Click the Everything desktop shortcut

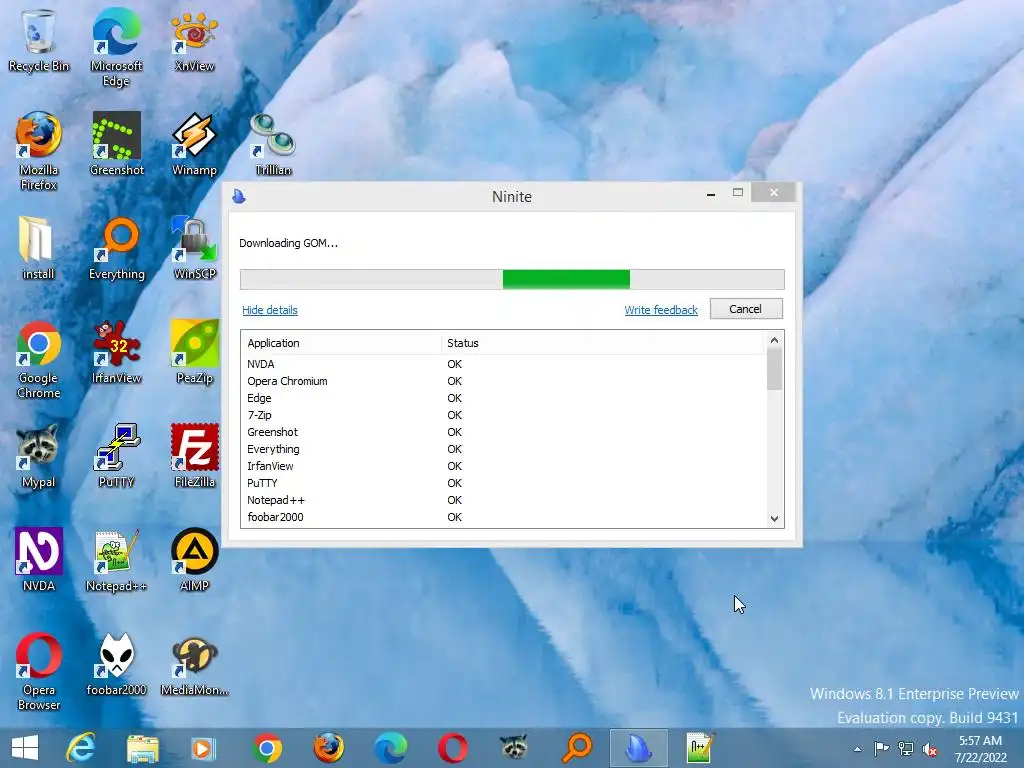coord(116,248)
